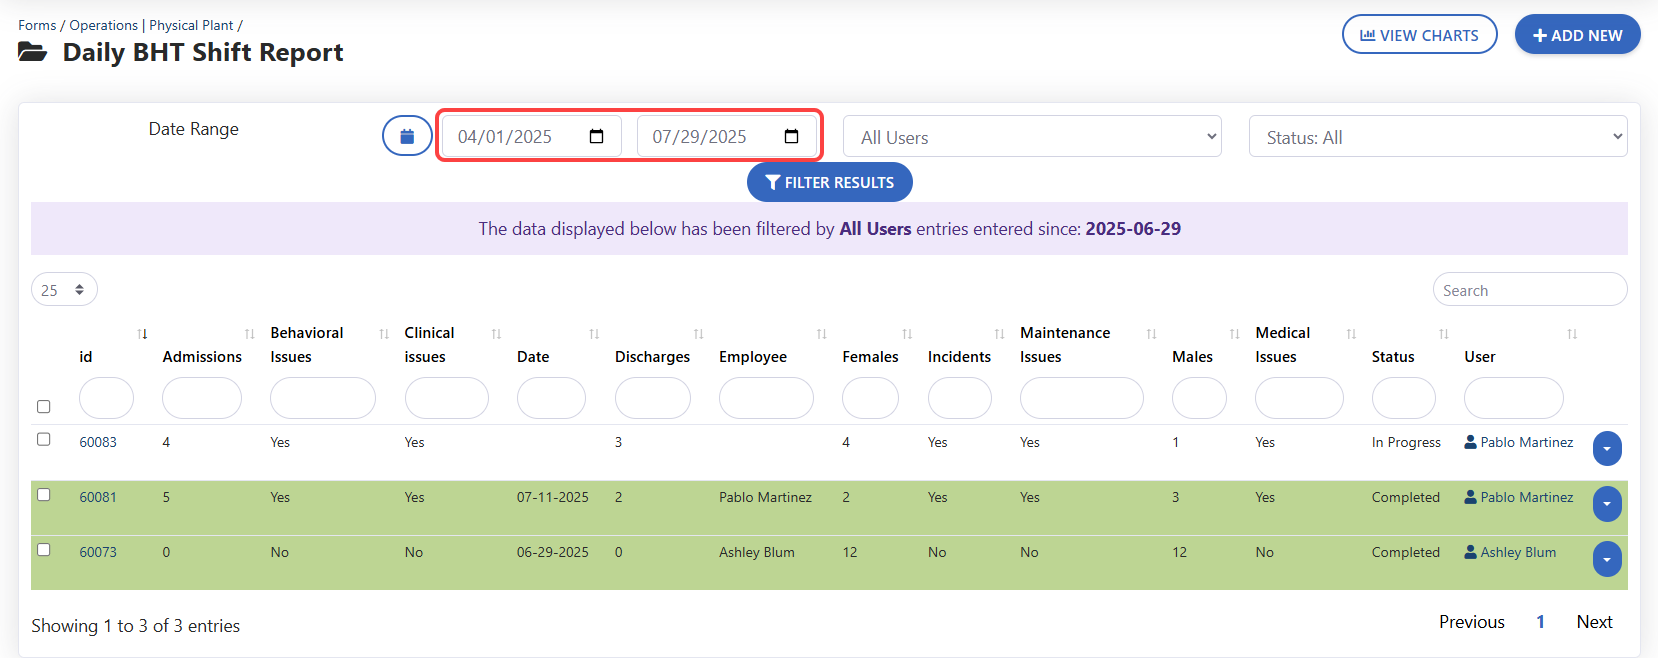Tick the checkbox for row 60083
This screenshot has height=658, width=1658.
pyautogui.click(x=44, y=440)
